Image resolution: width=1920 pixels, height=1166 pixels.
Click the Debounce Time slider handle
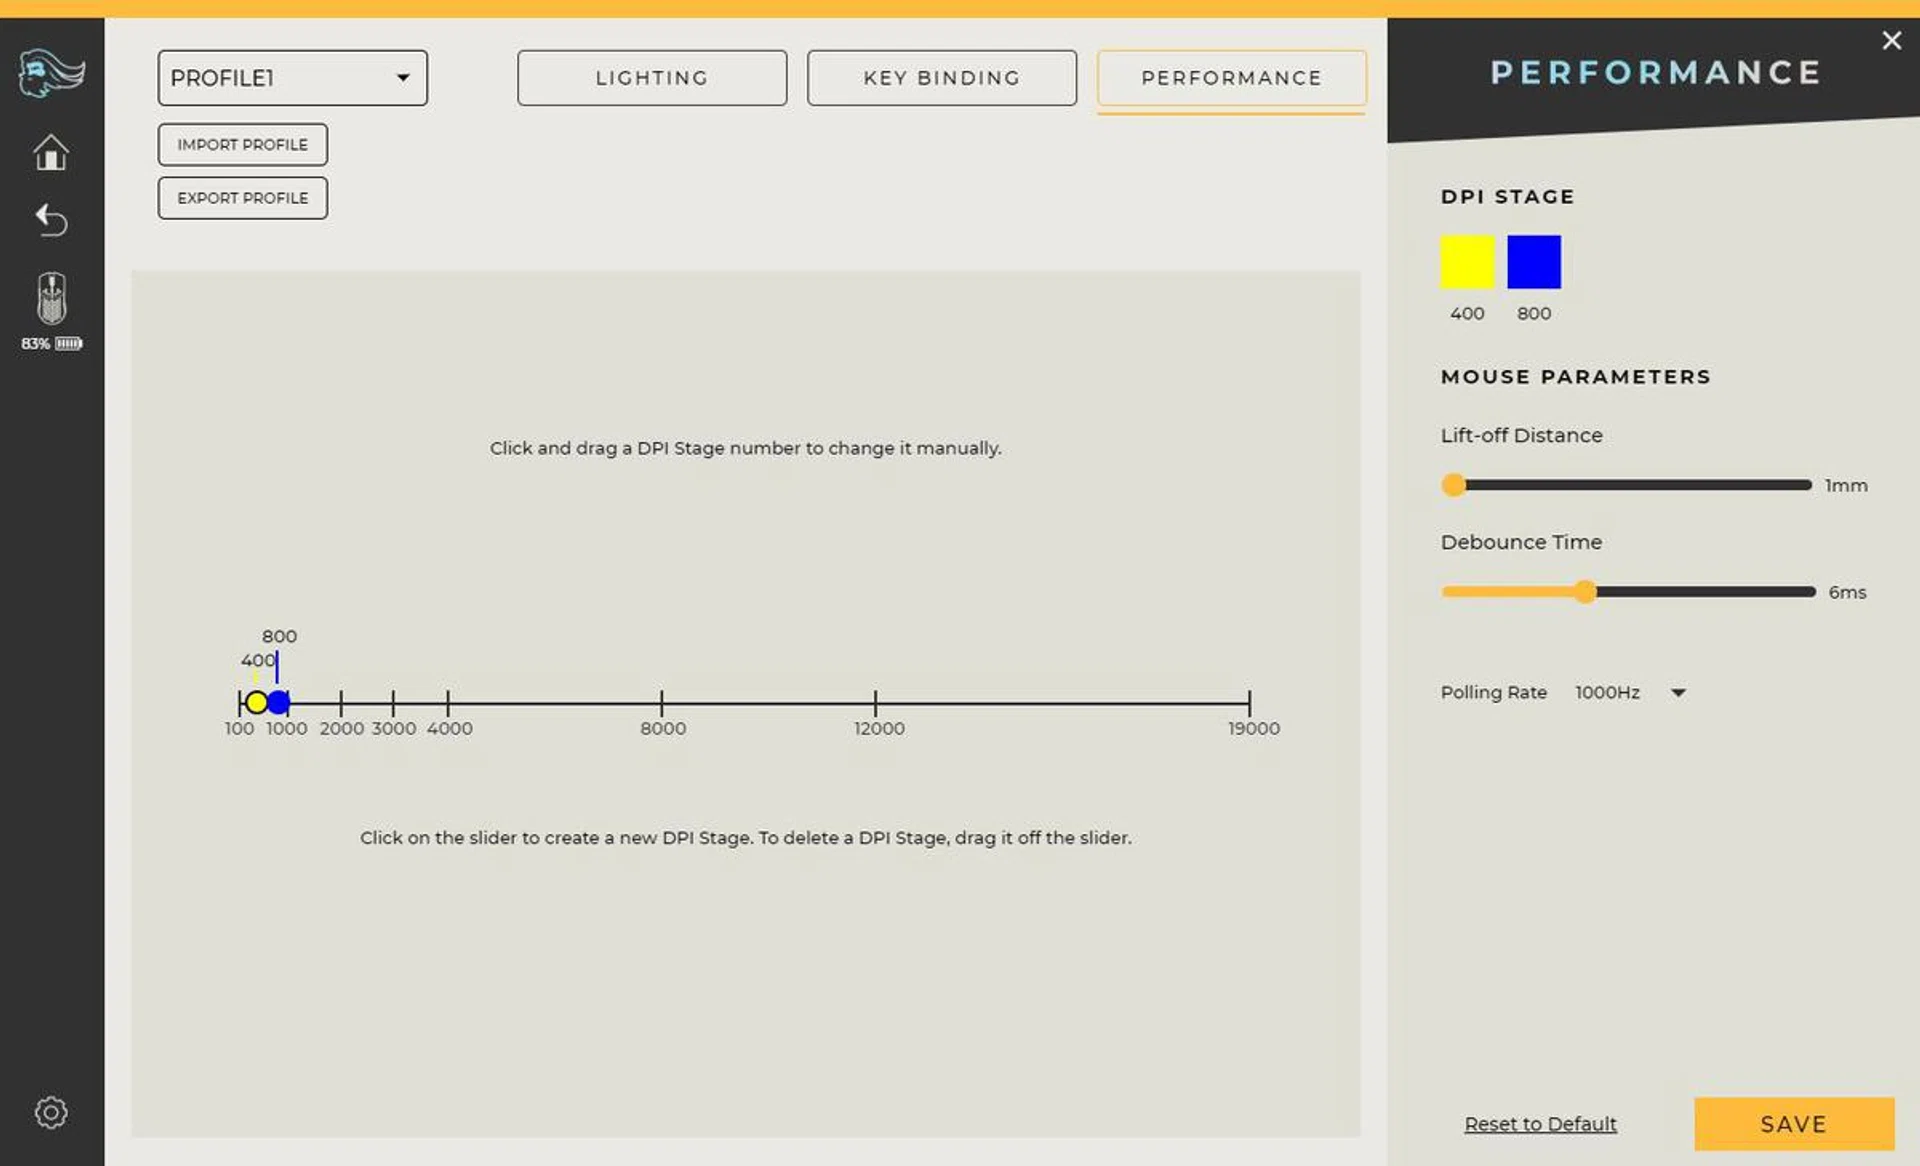[1585, 592]
